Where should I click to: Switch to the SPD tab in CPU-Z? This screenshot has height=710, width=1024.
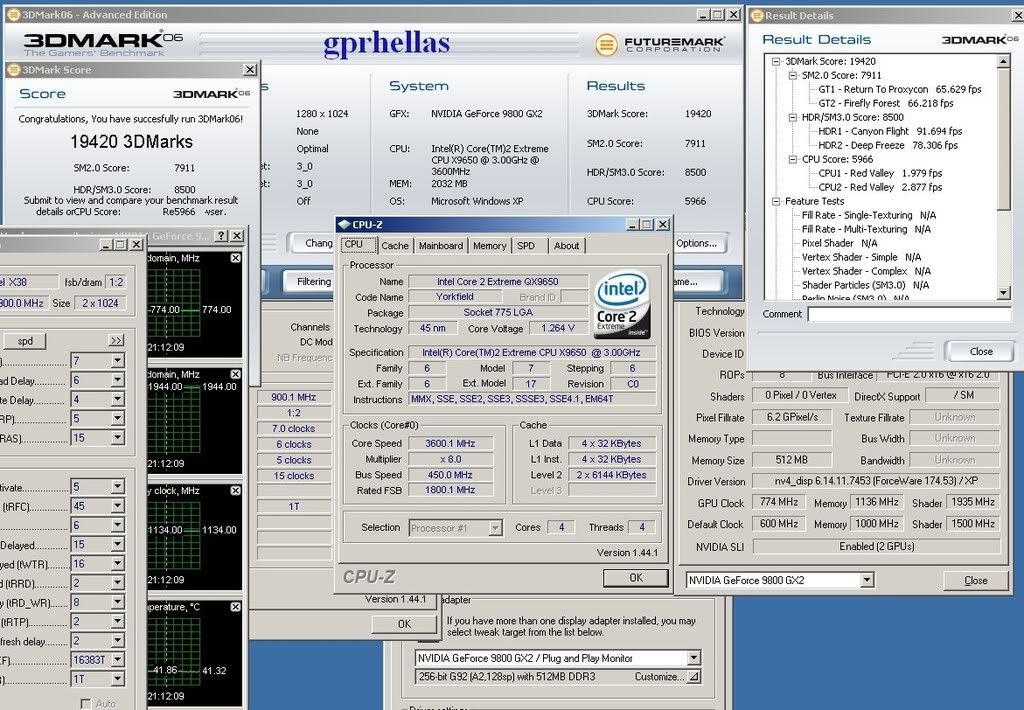click(526, 246)
